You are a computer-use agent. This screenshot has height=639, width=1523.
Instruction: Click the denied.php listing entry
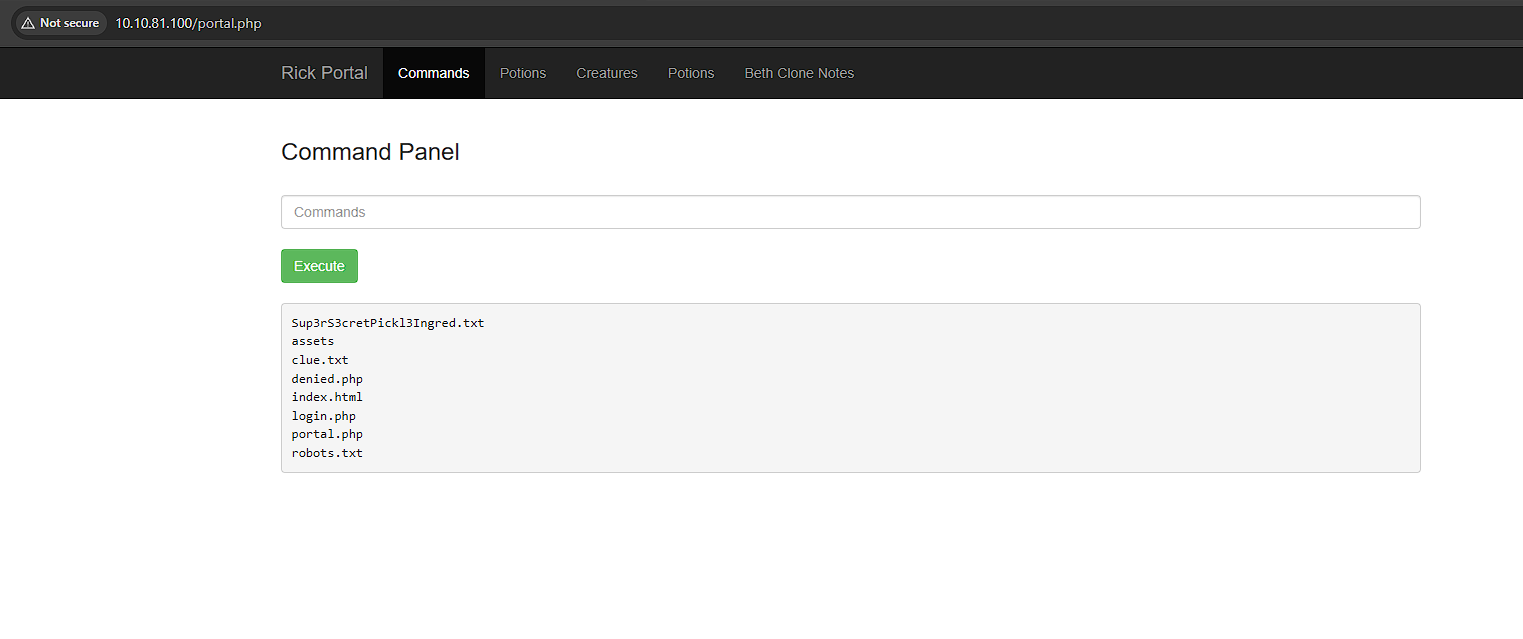[327, 378]
